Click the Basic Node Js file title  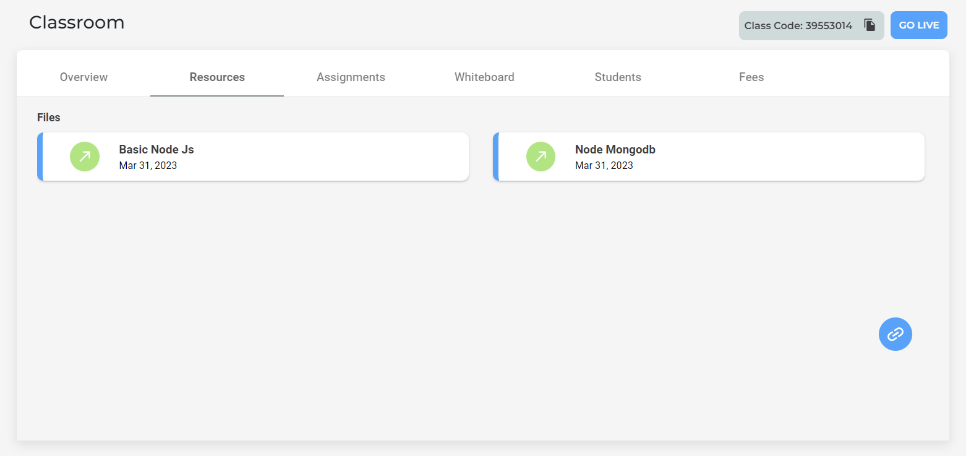click(156, 149)
